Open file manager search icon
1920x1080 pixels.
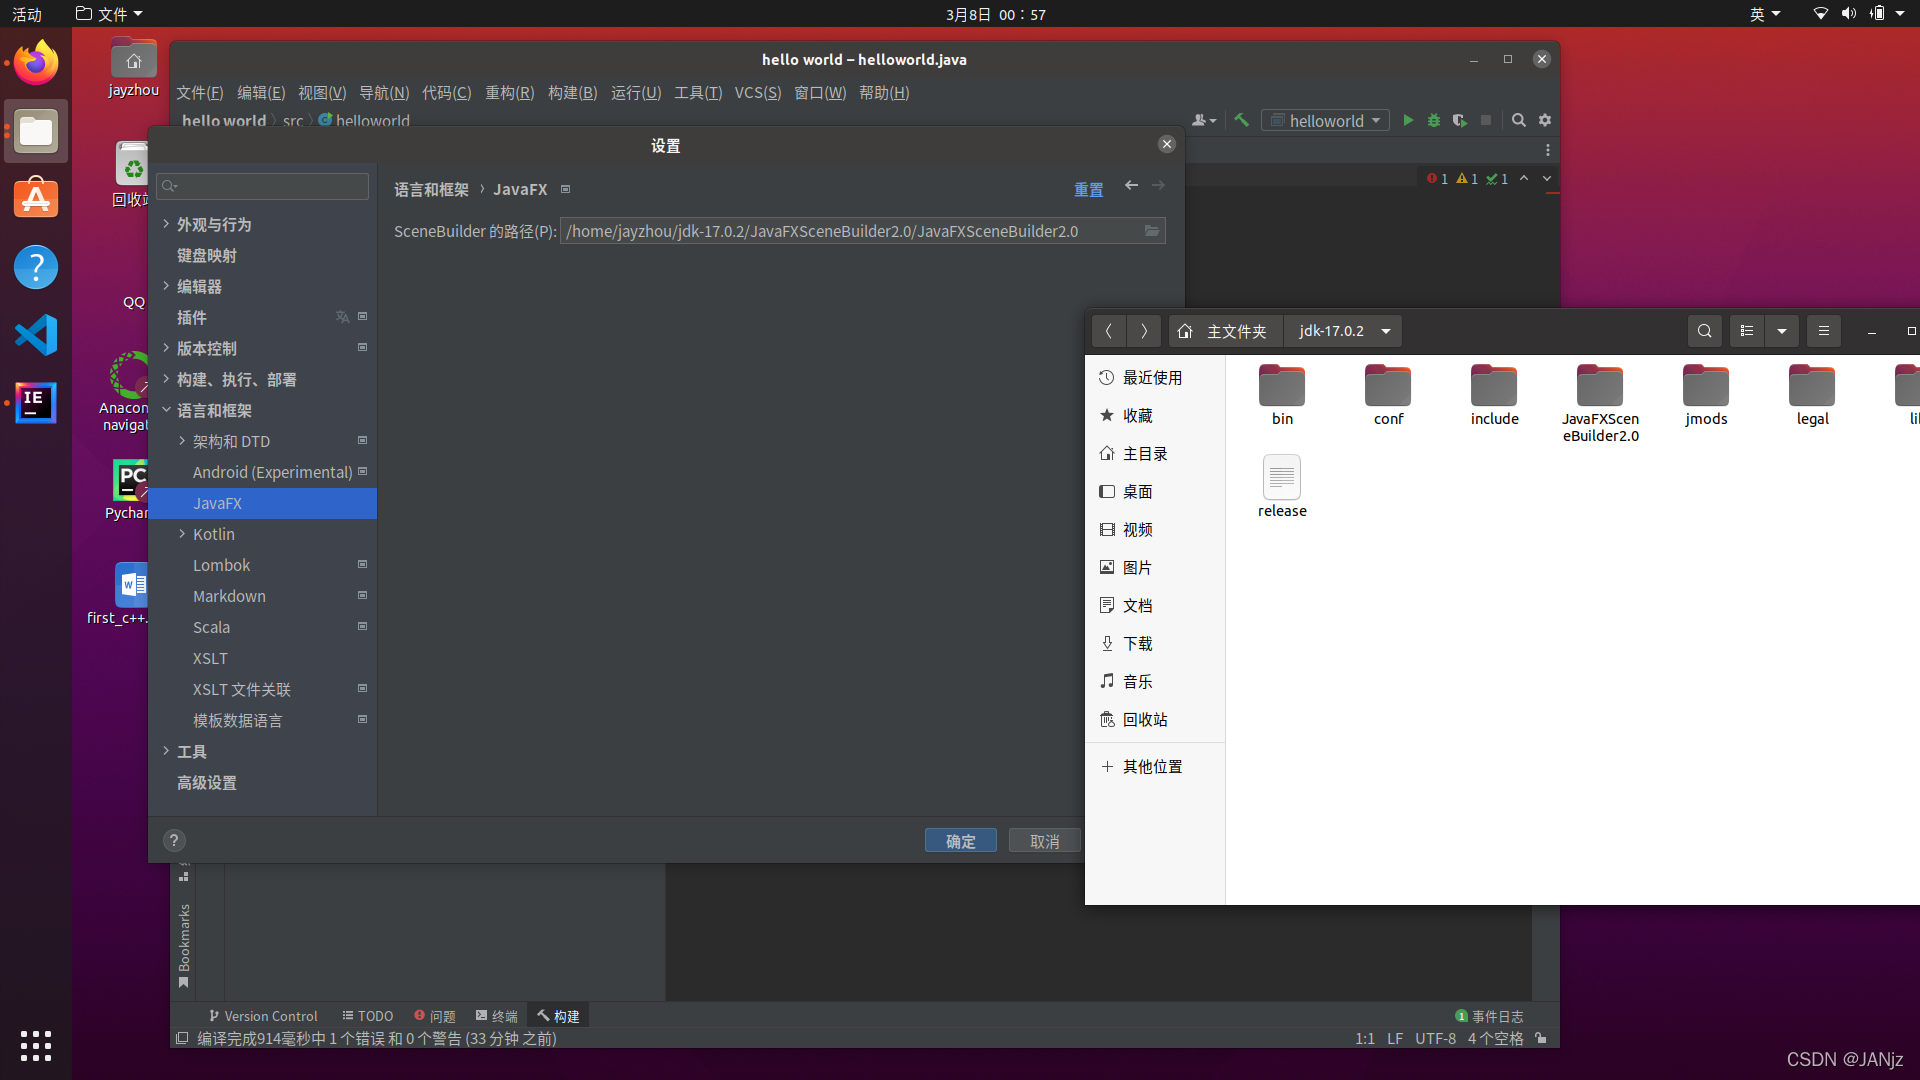pos(1704,331)
